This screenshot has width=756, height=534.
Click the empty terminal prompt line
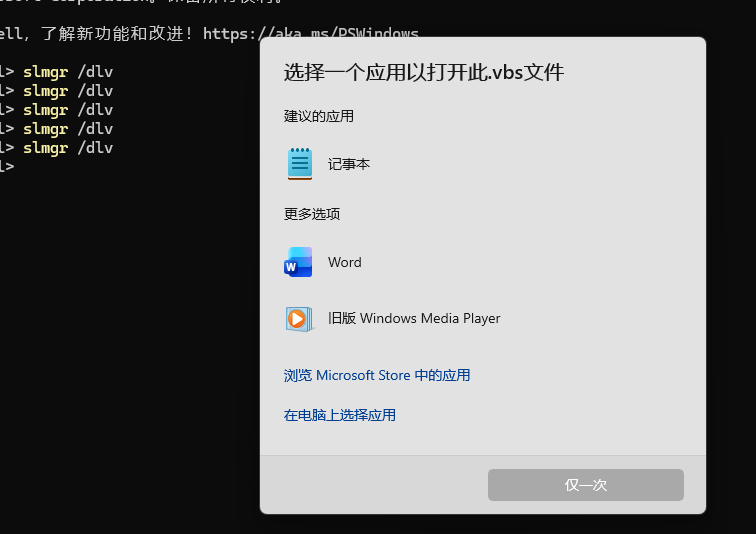(8, 167)
